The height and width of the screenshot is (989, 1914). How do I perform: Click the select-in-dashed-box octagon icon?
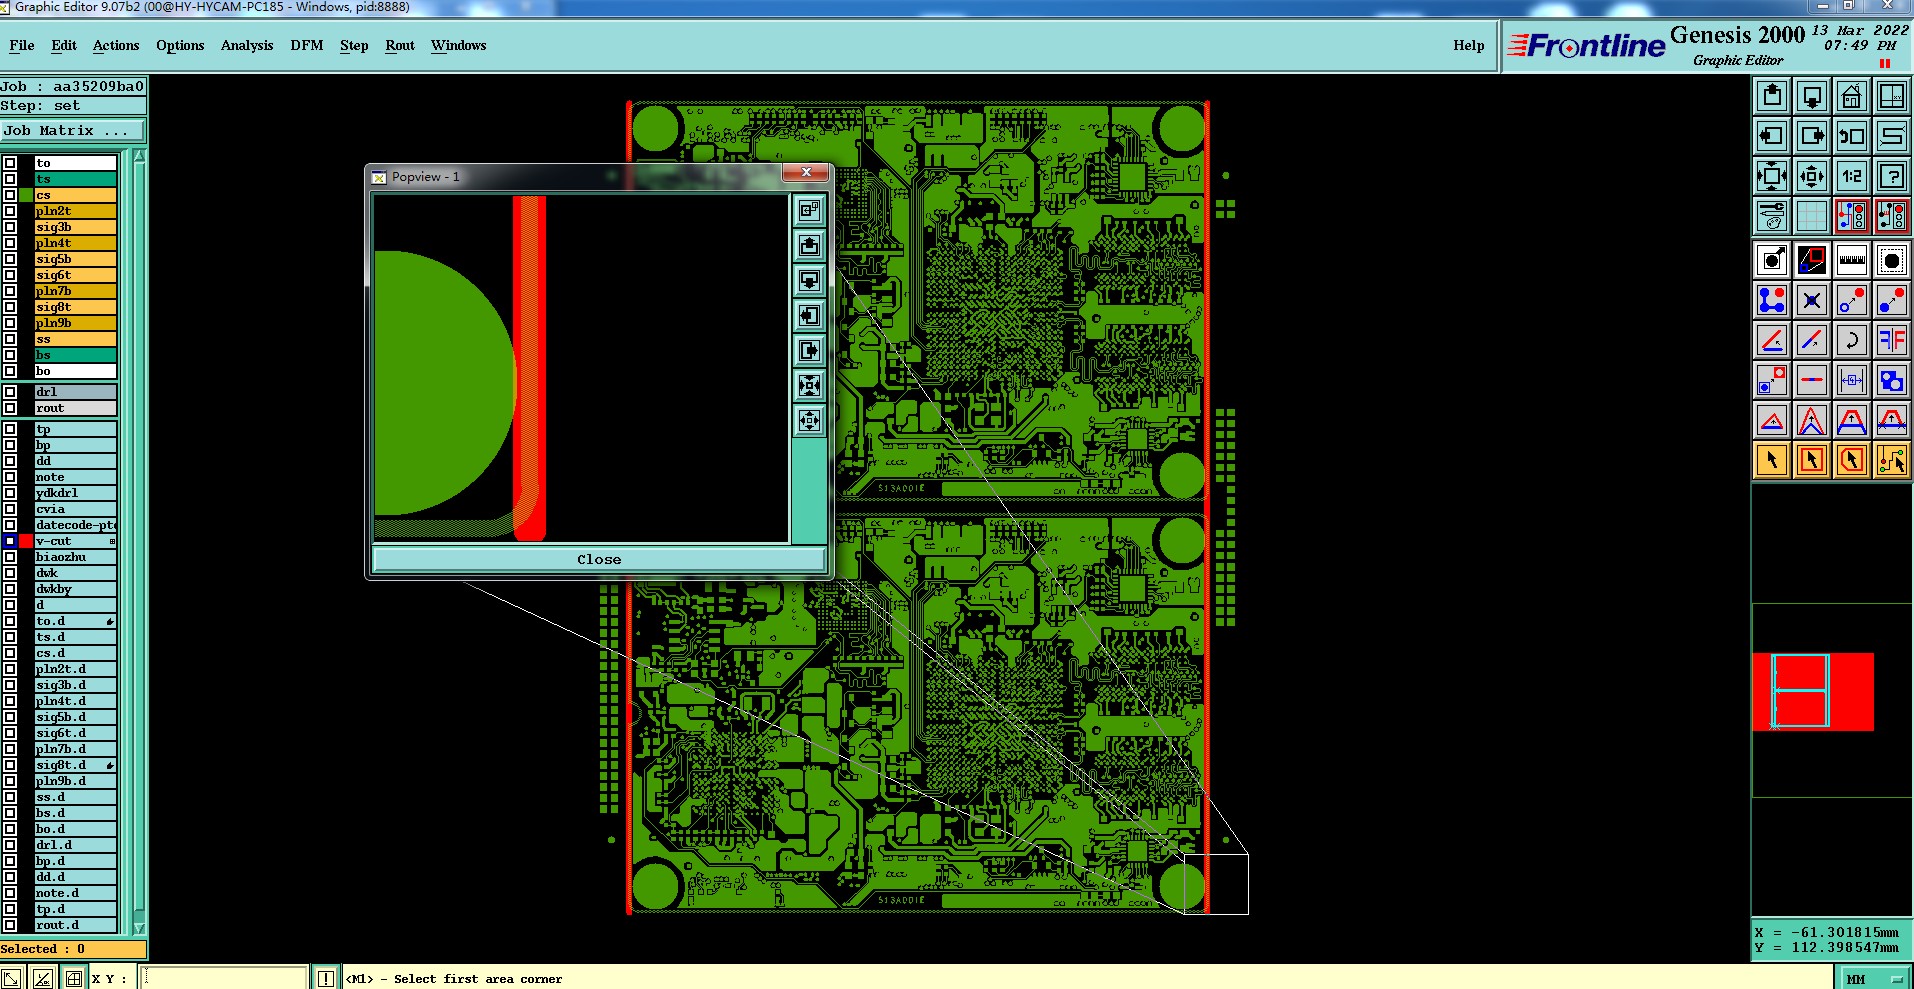[1892, 260]
